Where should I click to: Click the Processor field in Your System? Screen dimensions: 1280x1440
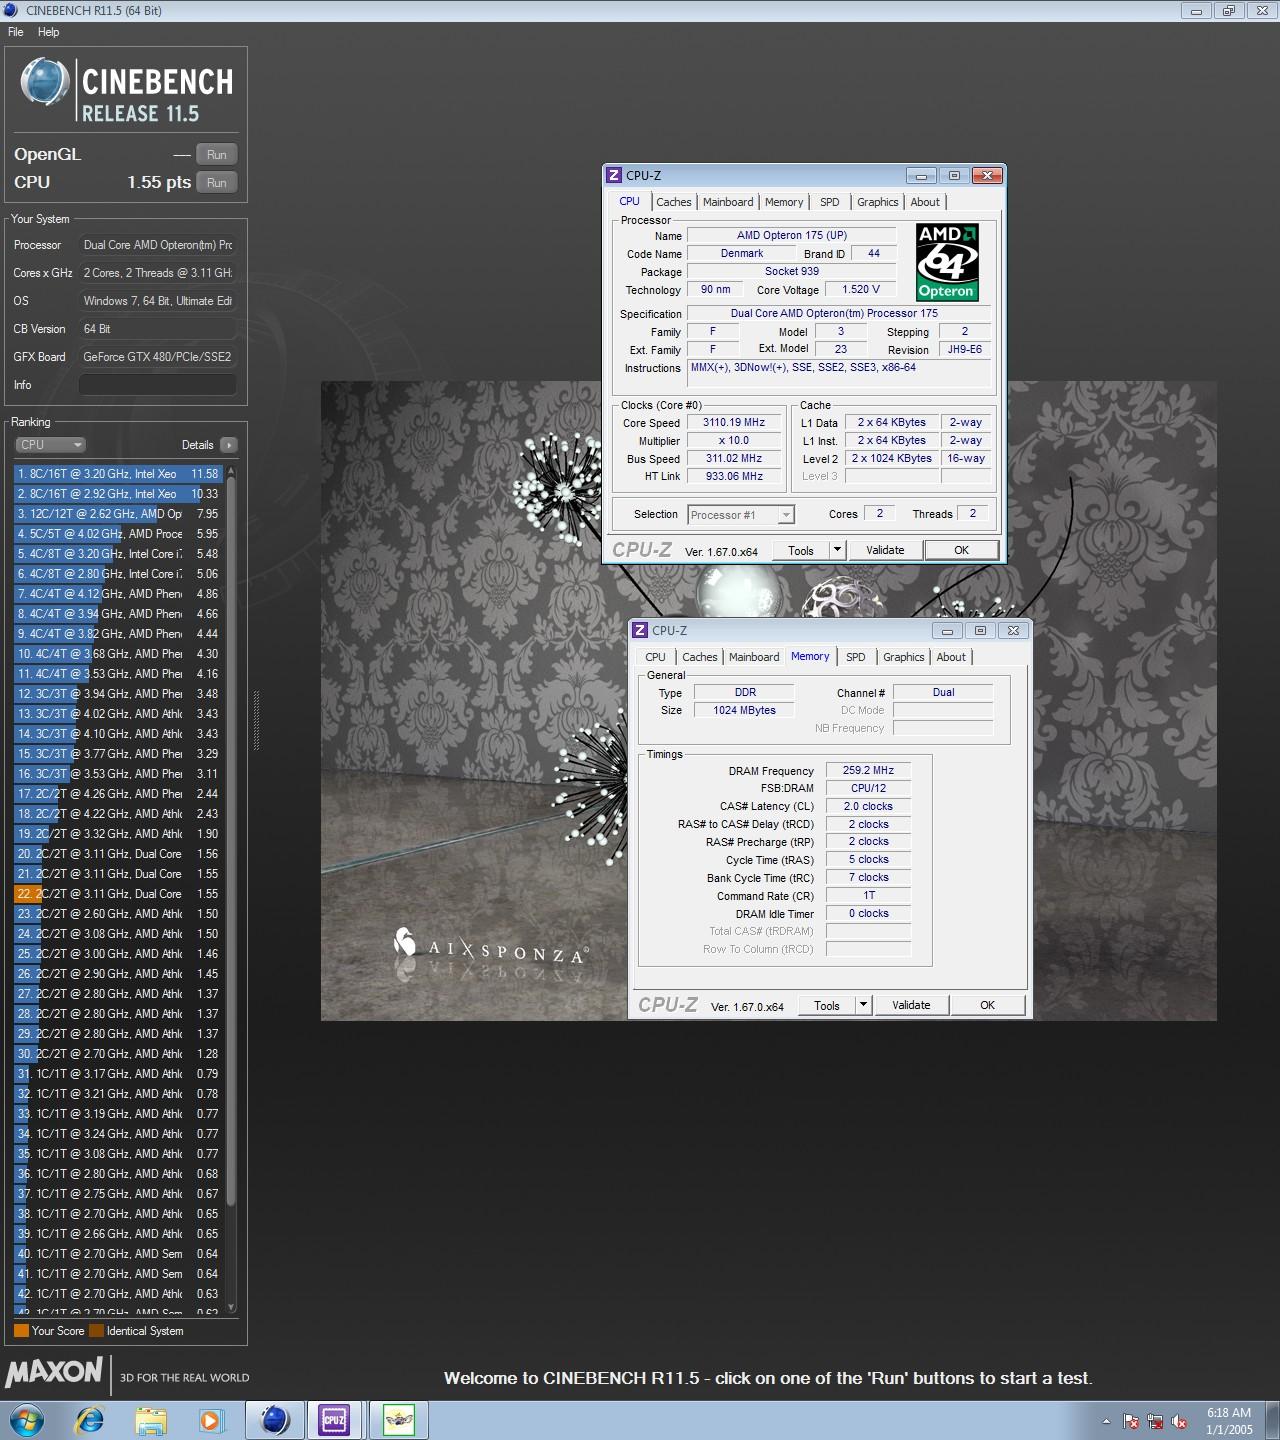pos(158,245)
